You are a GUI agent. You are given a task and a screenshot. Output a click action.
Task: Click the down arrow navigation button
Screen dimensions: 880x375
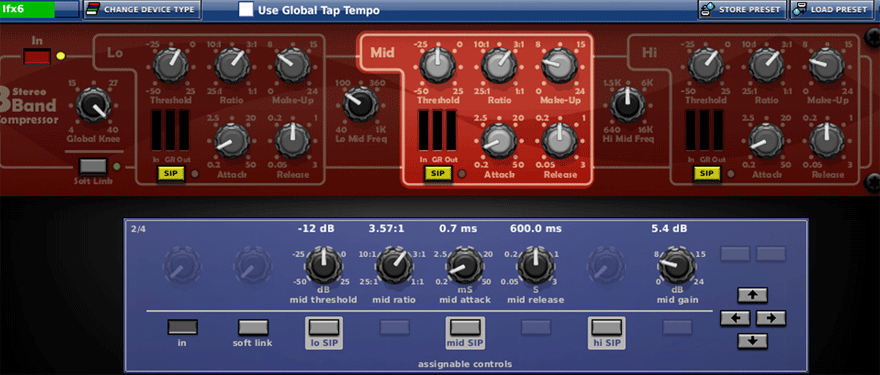tap(752, 341)
